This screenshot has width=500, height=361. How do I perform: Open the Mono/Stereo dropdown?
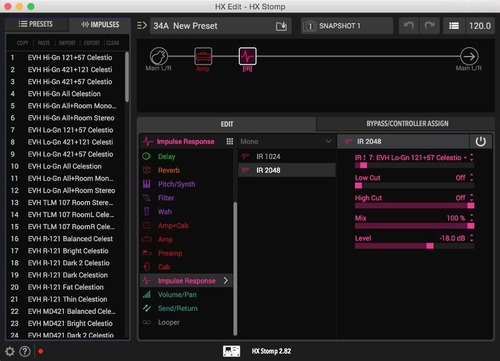pyautogui.click(x=286, y=141)
